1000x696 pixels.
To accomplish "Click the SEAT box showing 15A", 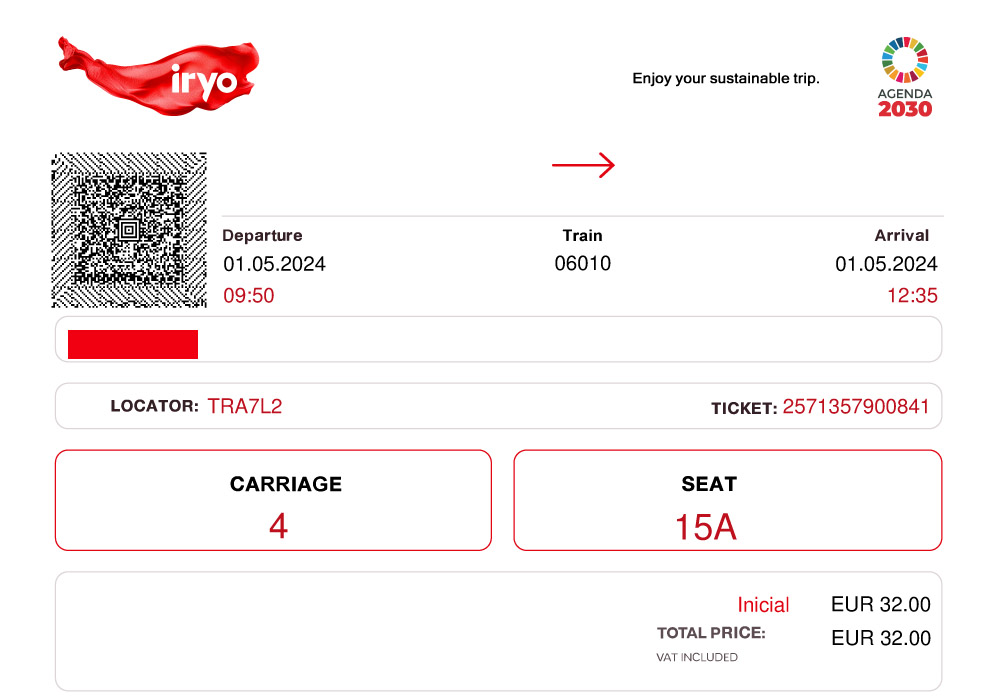I will (x=728, y=500).
